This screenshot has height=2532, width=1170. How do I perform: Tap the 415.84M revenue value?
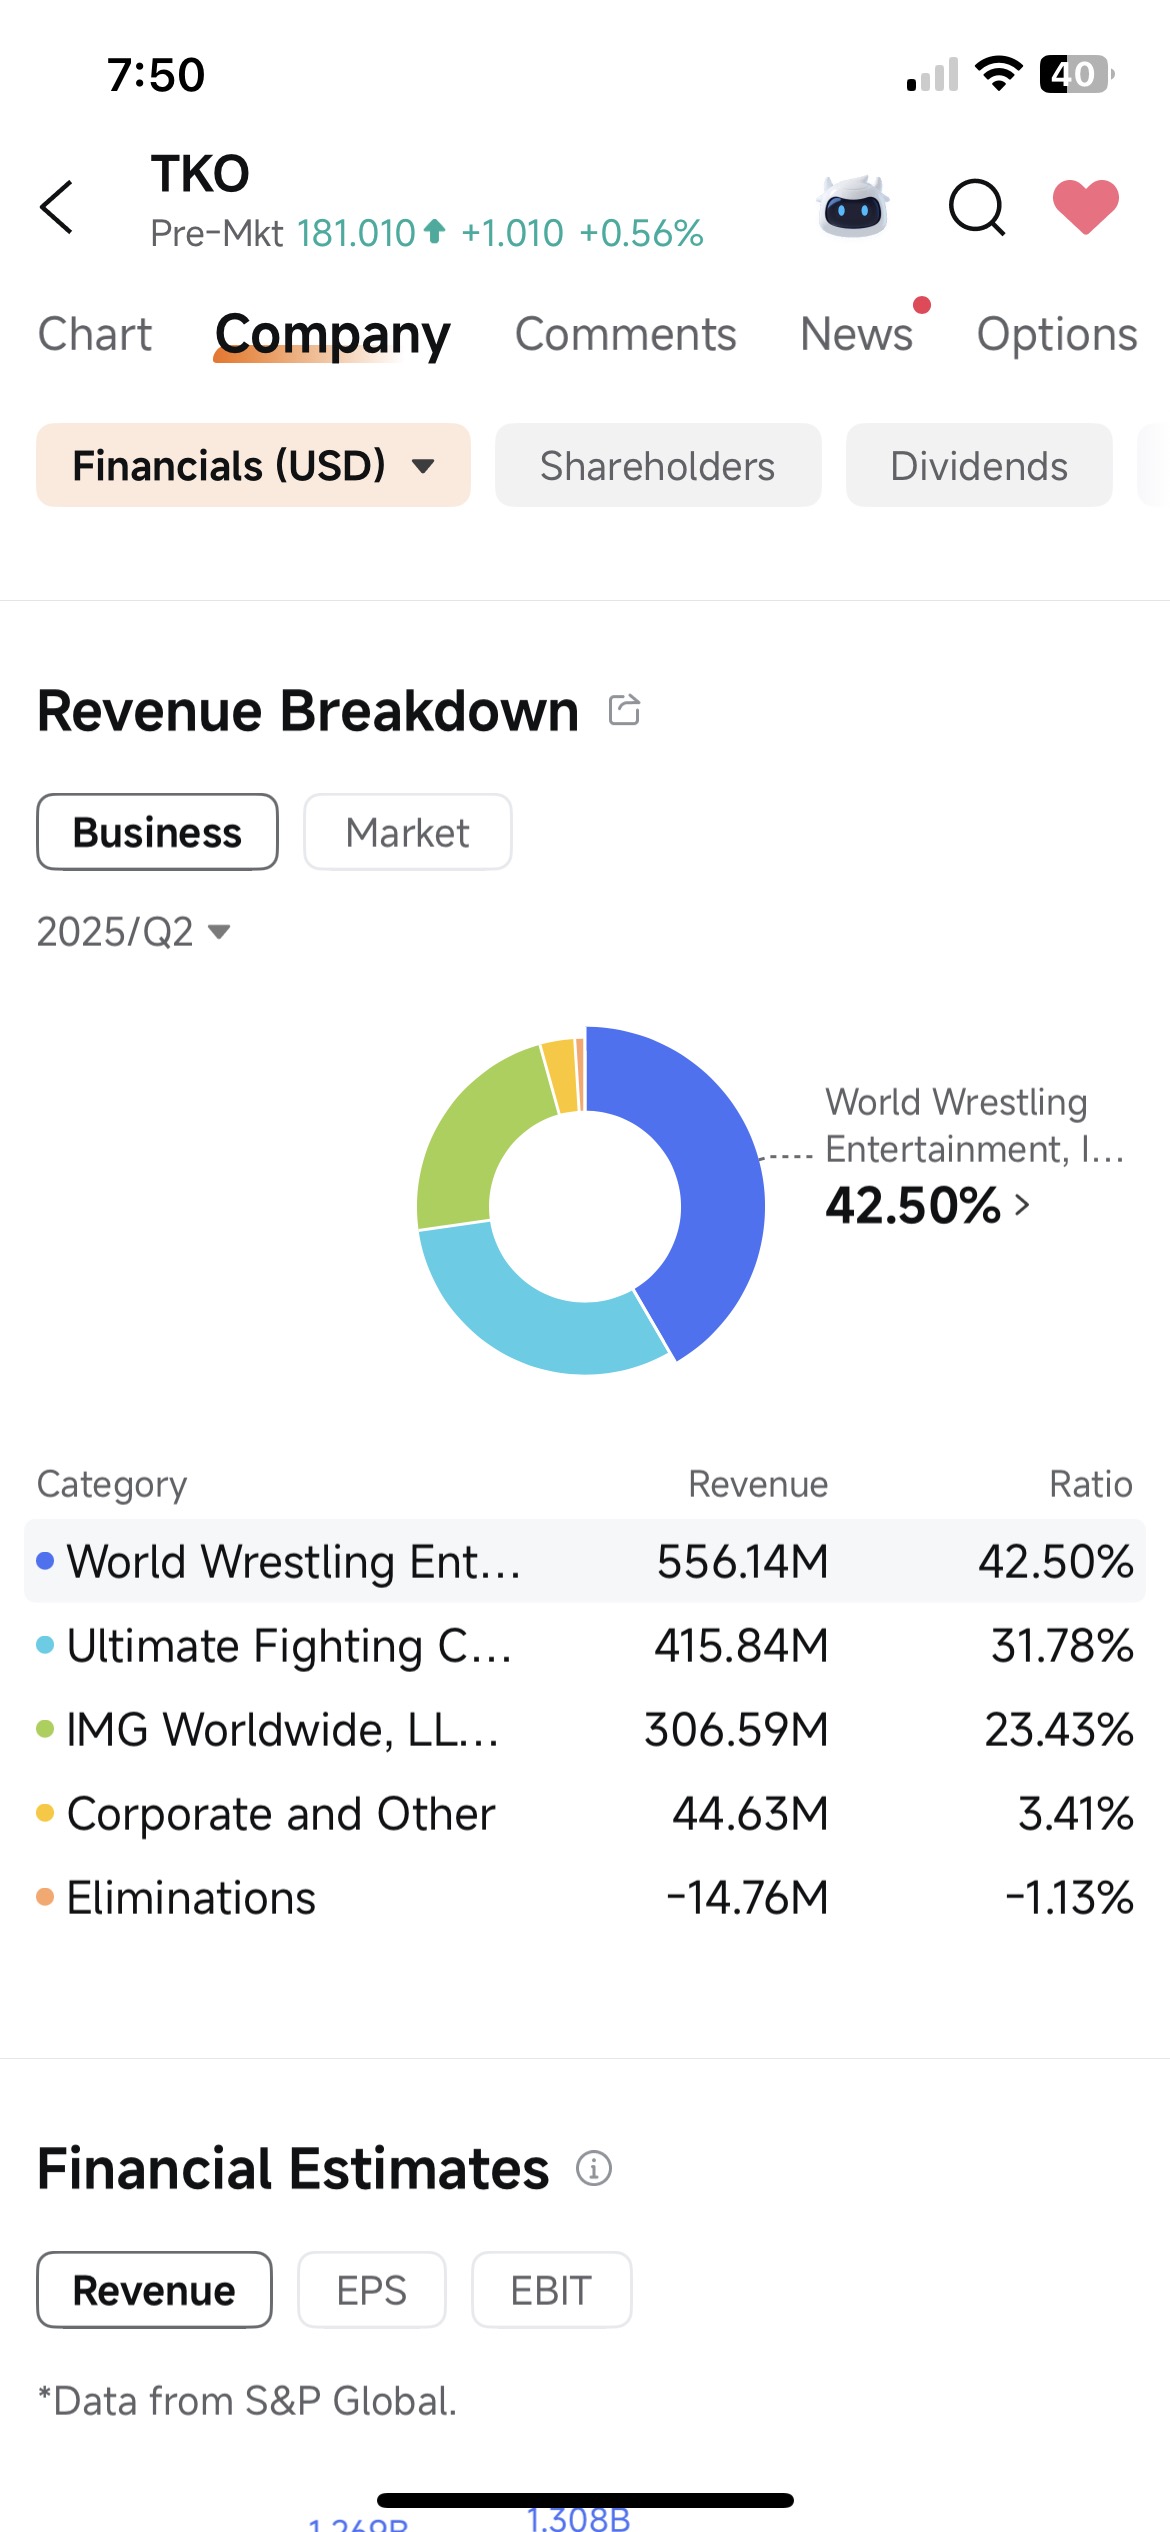[741, 1645]
